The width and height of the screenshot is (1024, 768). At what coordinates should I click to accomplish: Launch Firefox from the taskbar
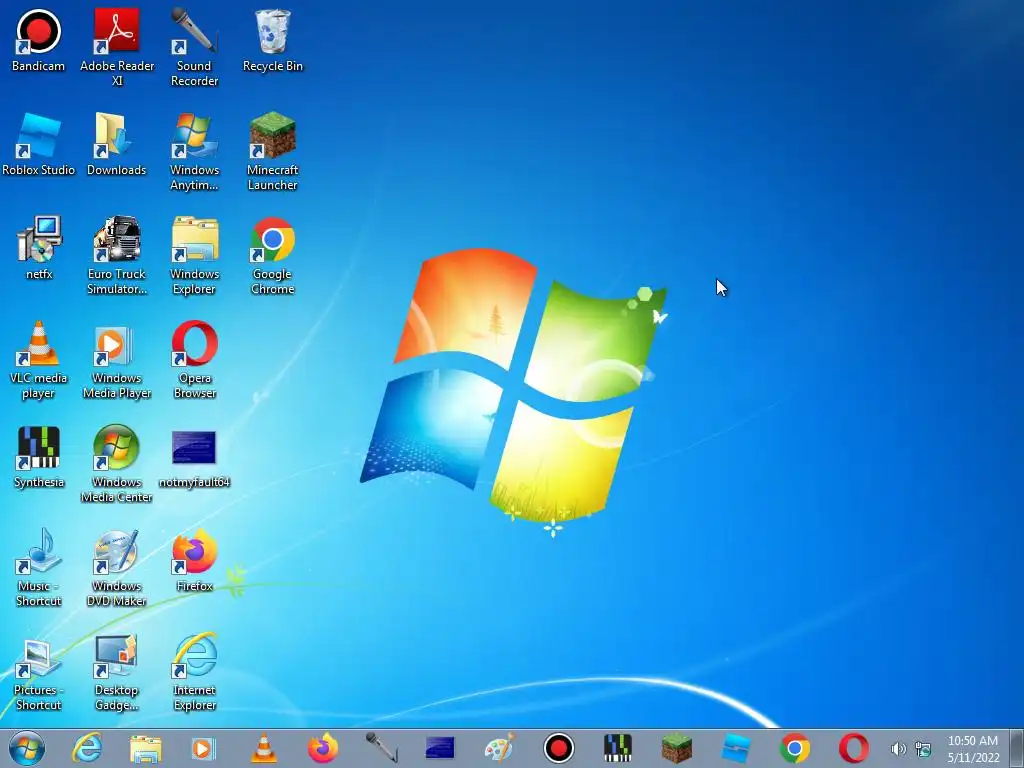323,748
